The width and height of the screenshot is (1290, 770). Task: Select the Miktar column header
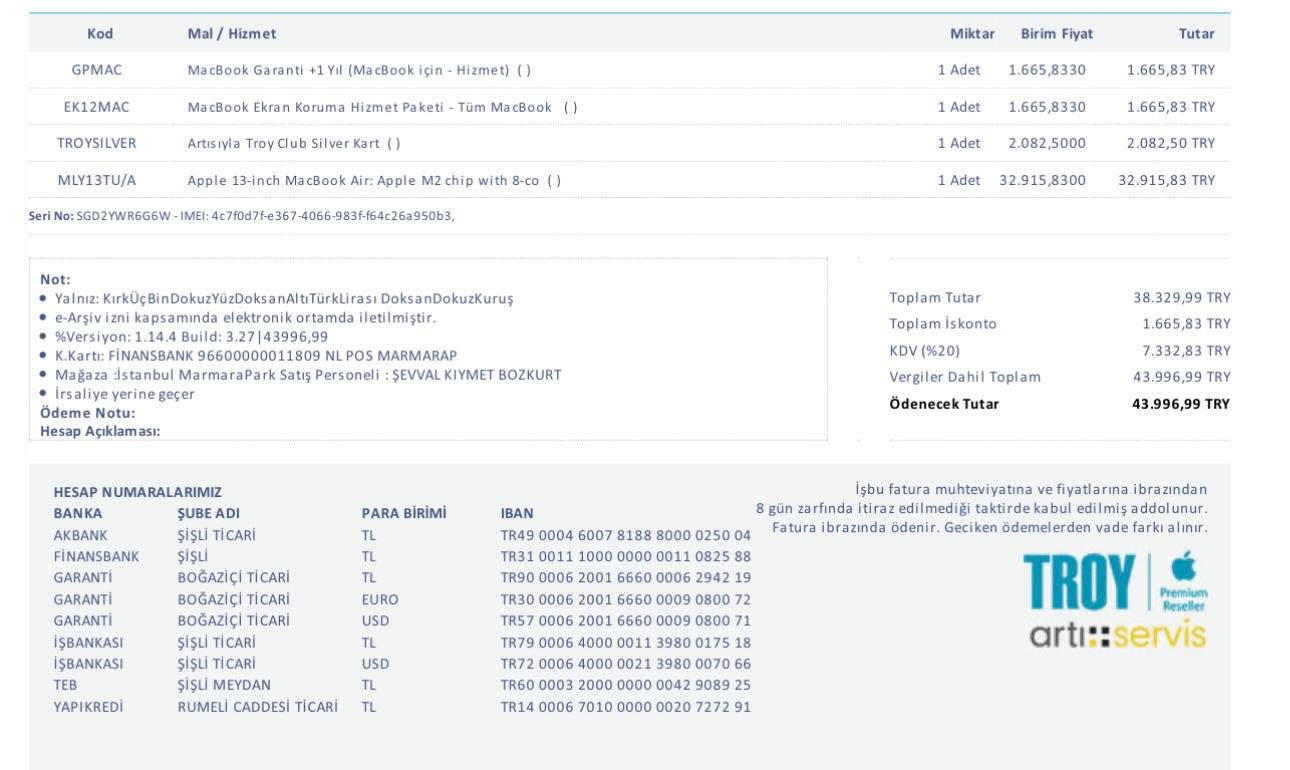pyautogui.click(x=972, y=34)
